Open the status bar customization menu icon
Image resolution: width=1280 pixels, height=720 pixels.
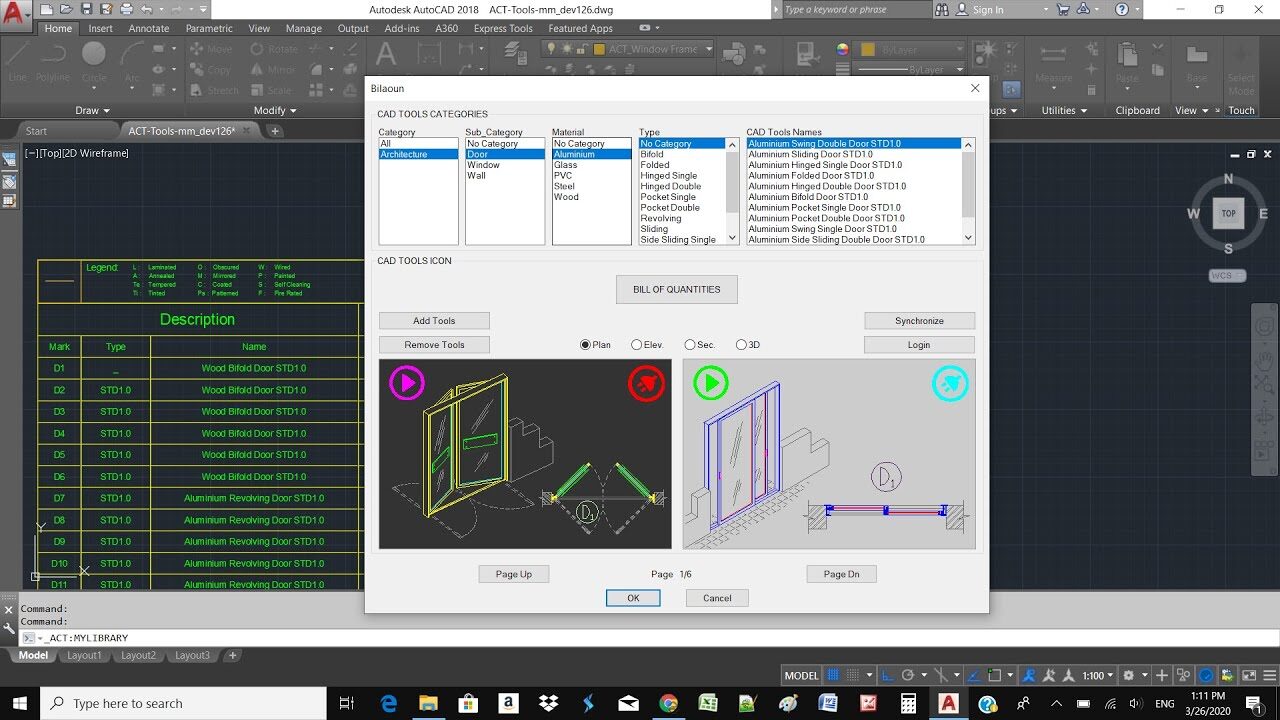point(1270,675)
